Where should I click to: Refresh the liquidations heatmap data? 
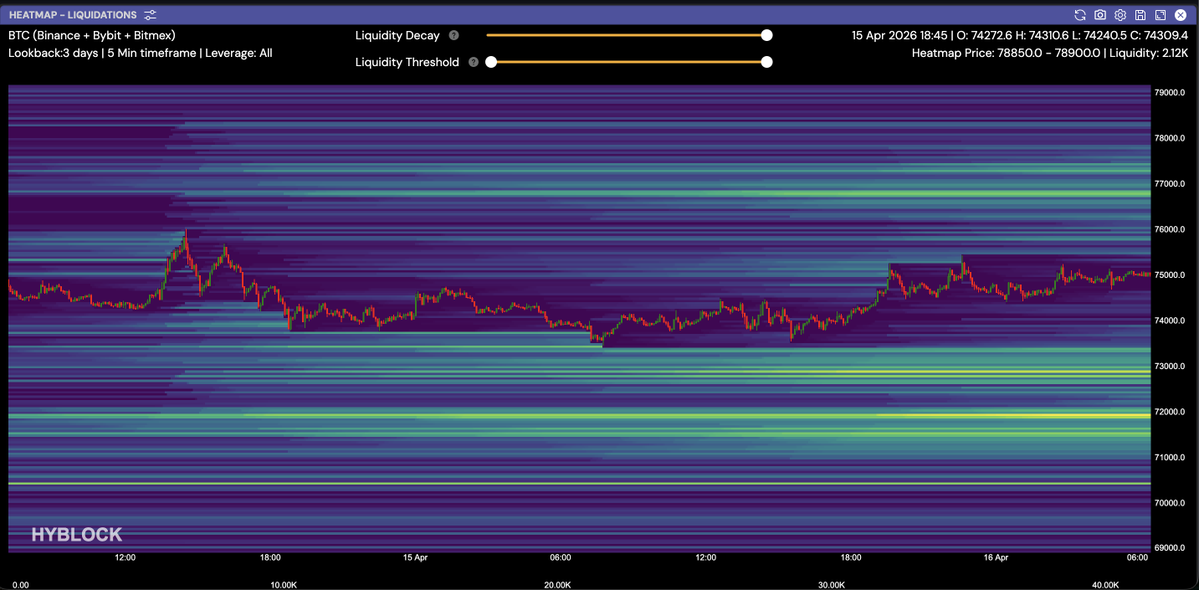1080,15
